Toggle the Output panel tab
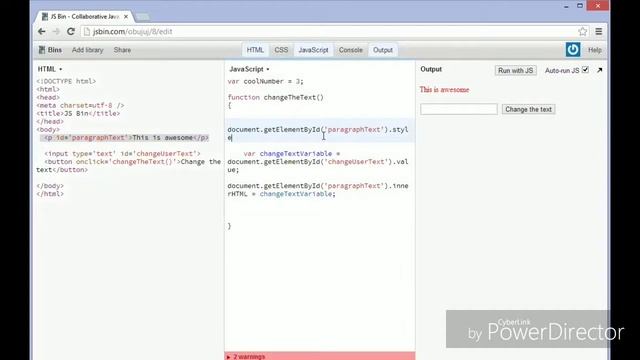640x360 pixels. pos(382,50)
